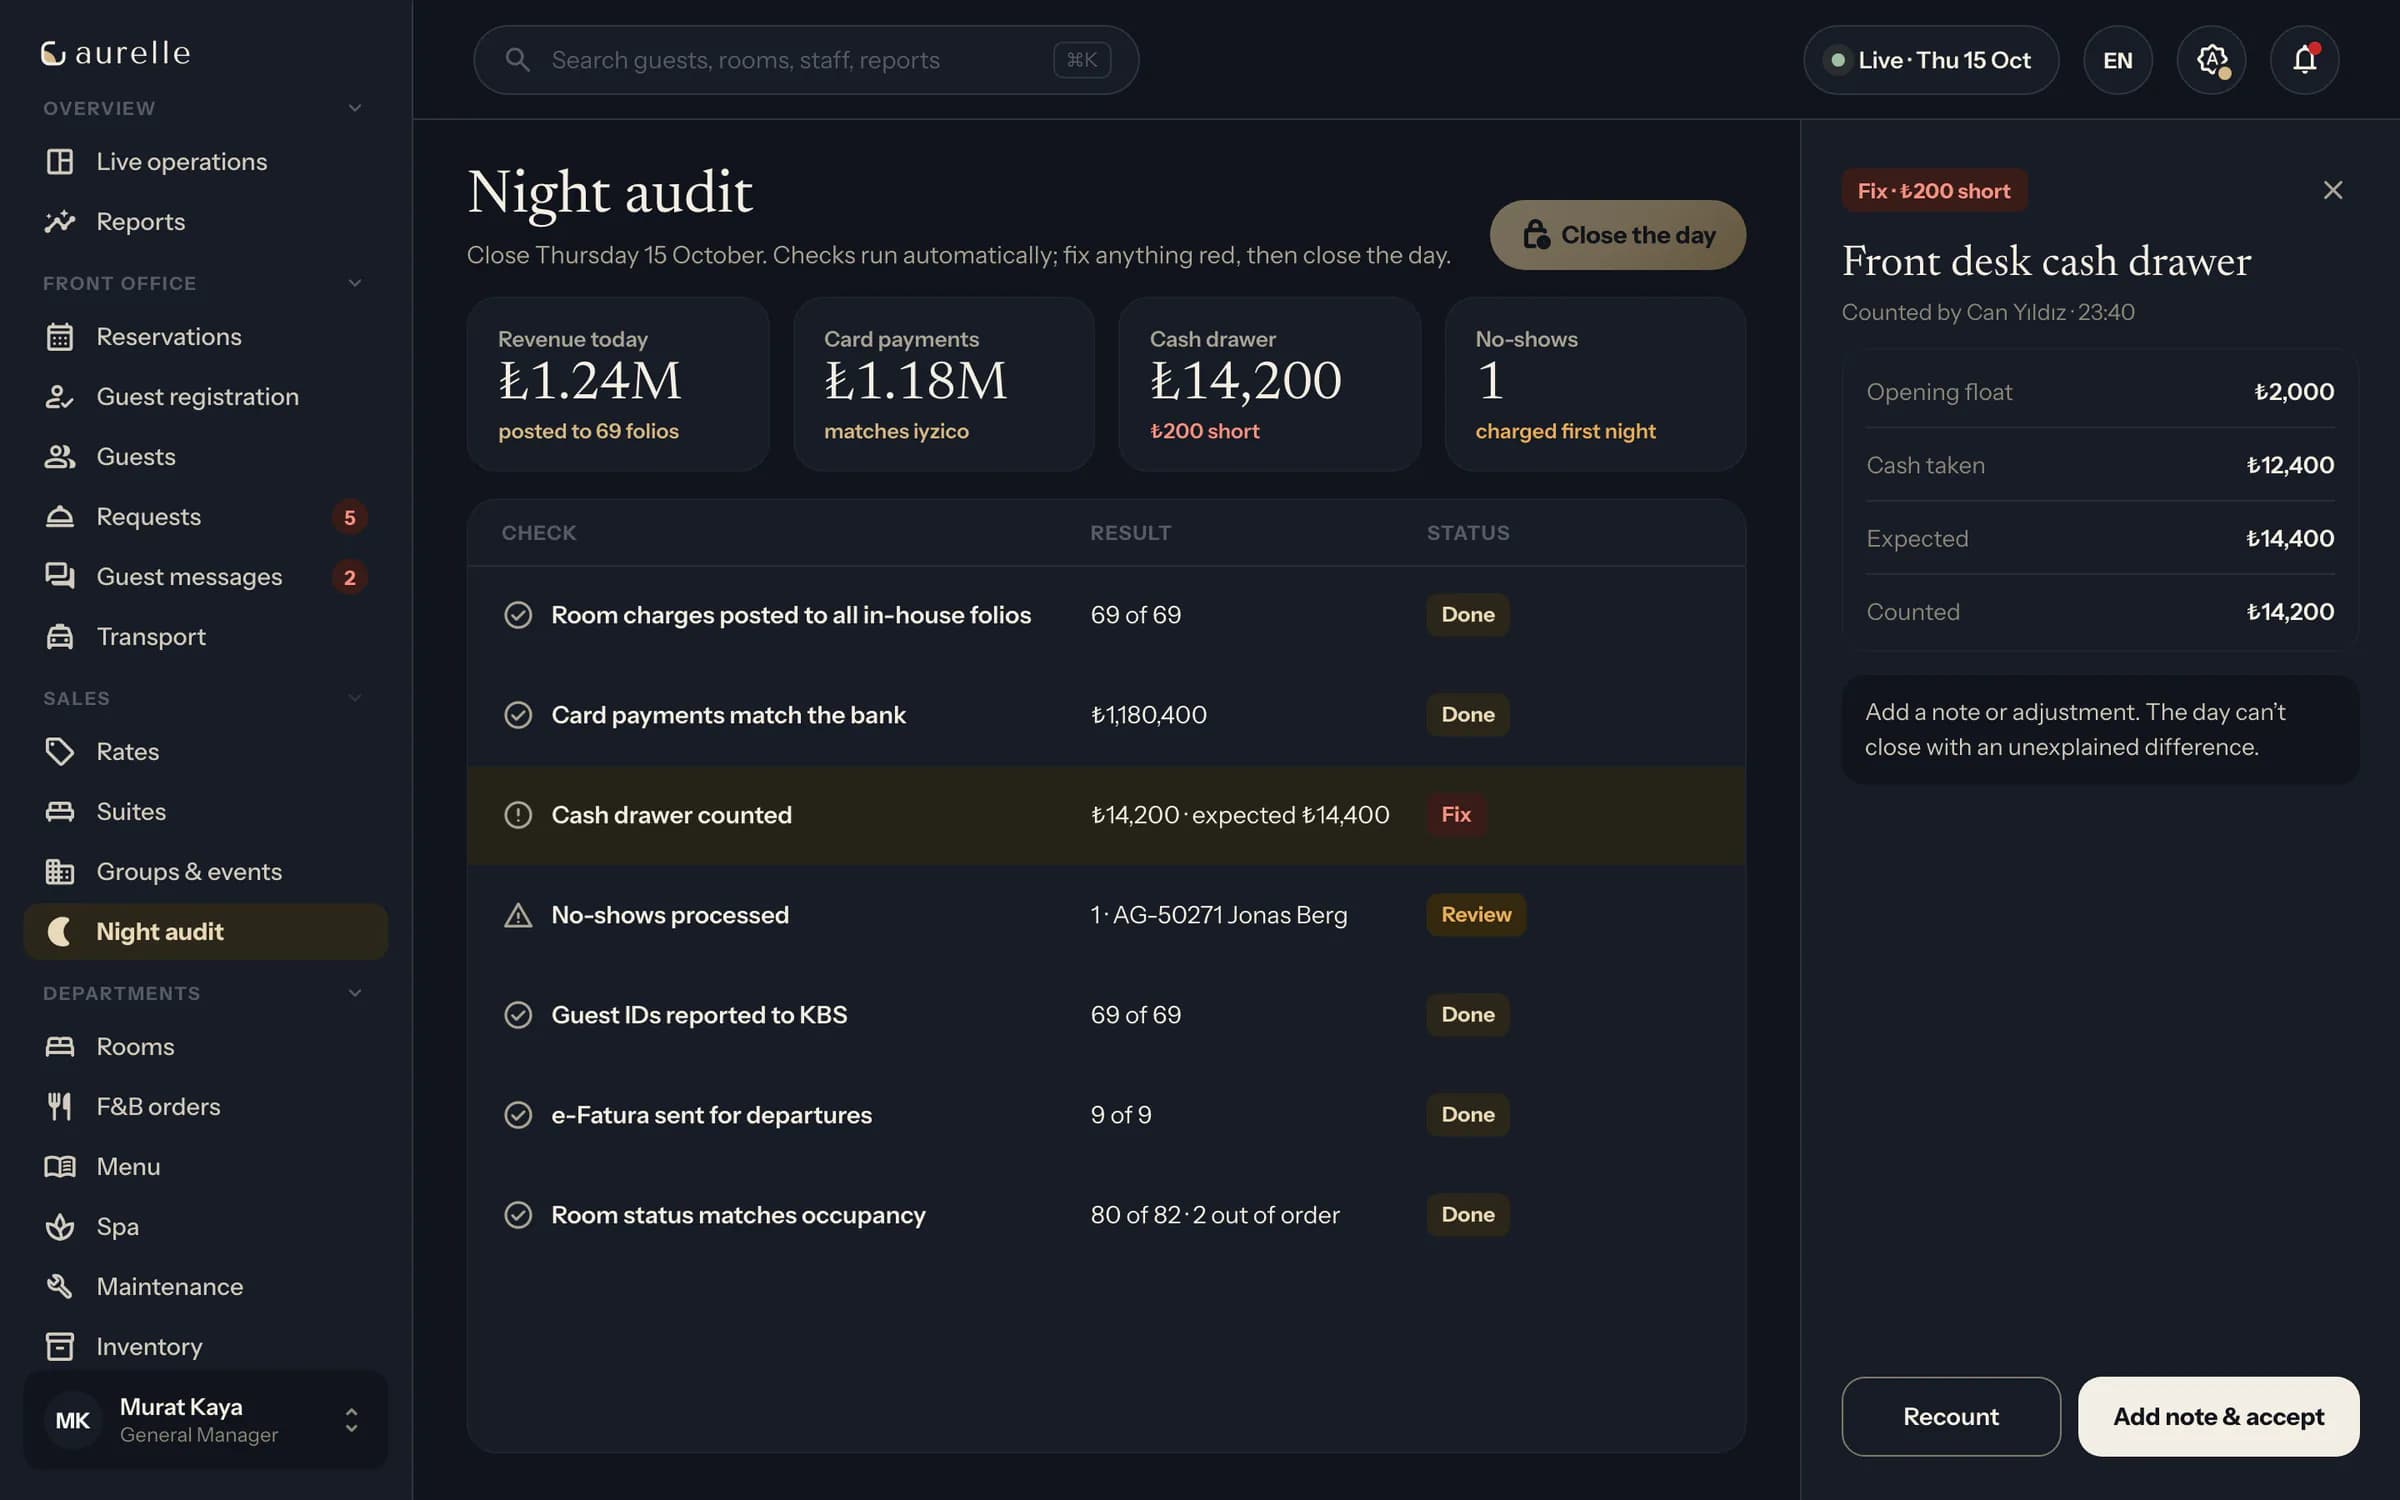Viewport: 2400px width, 1500px height.
Task: Open Guests in the sidebar
Action: click(206, 457)
